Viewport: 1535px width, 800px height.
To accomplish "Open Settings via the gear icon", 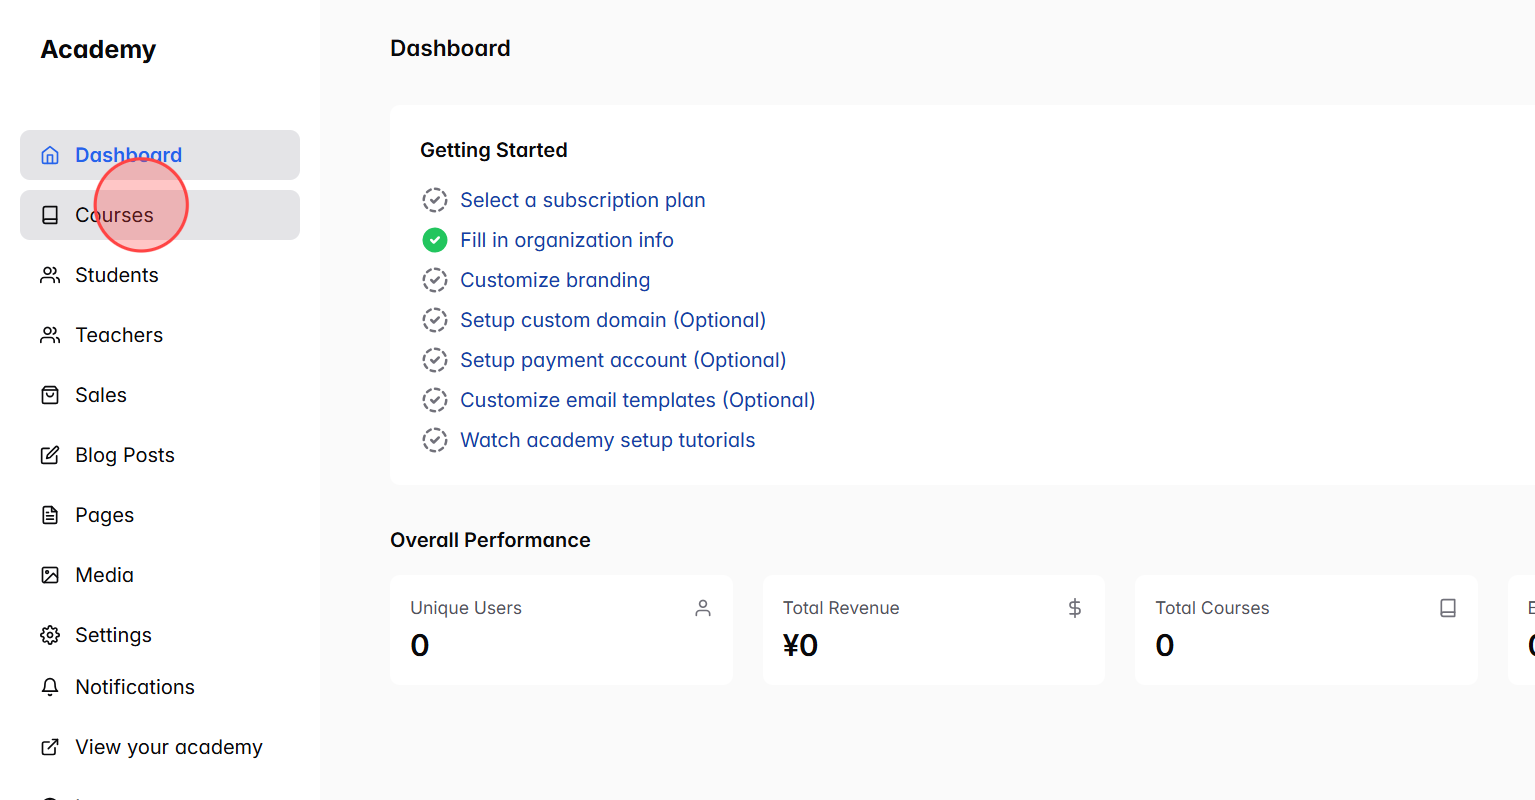I will pyautogui.click(x=50, y=634).
